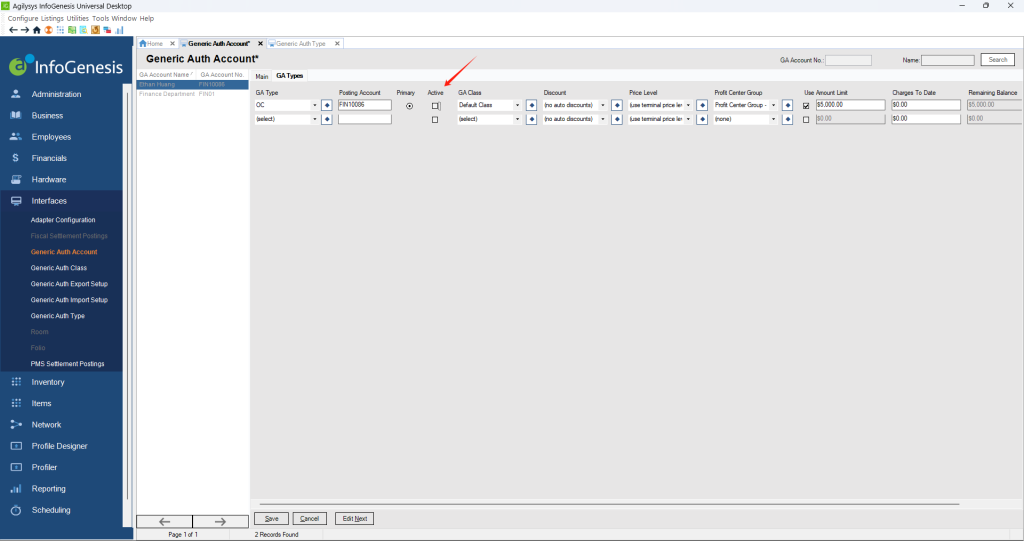Open the first row Price Level dropdown

[x=688, y=105]
